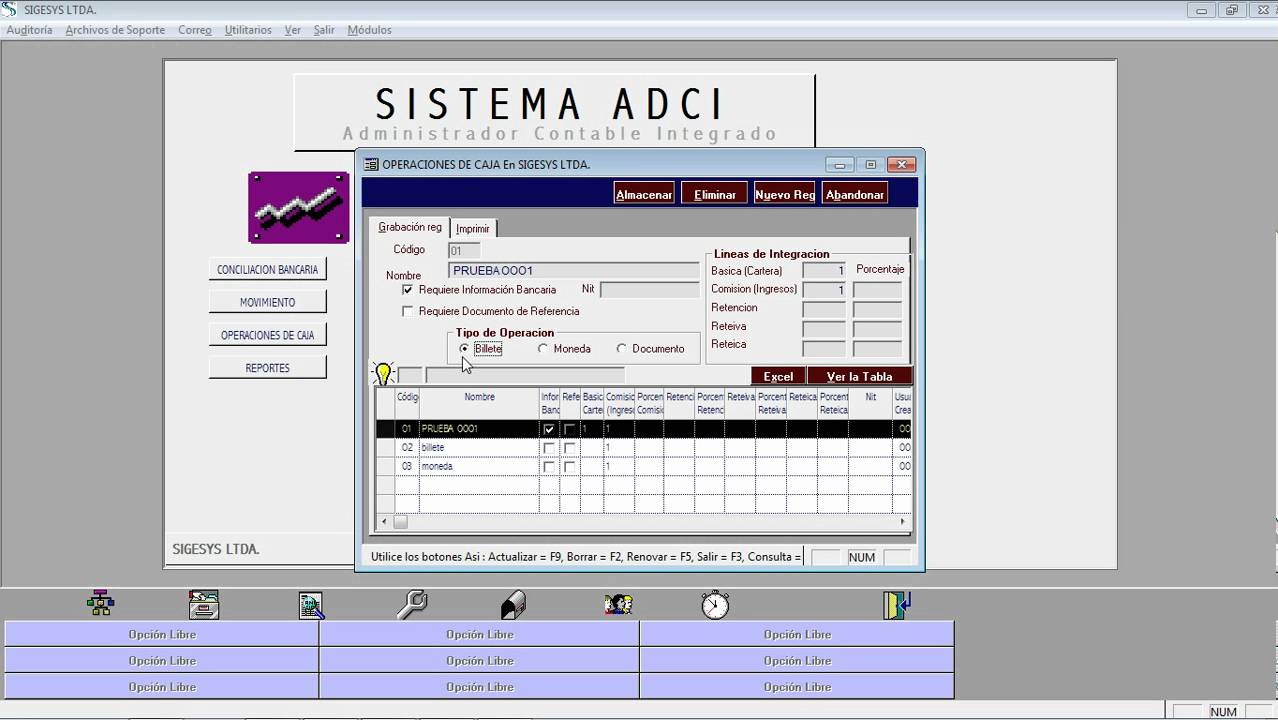Open the Utilitarios menu
The height and width of the screenshot is (720, 1278).
248,30
